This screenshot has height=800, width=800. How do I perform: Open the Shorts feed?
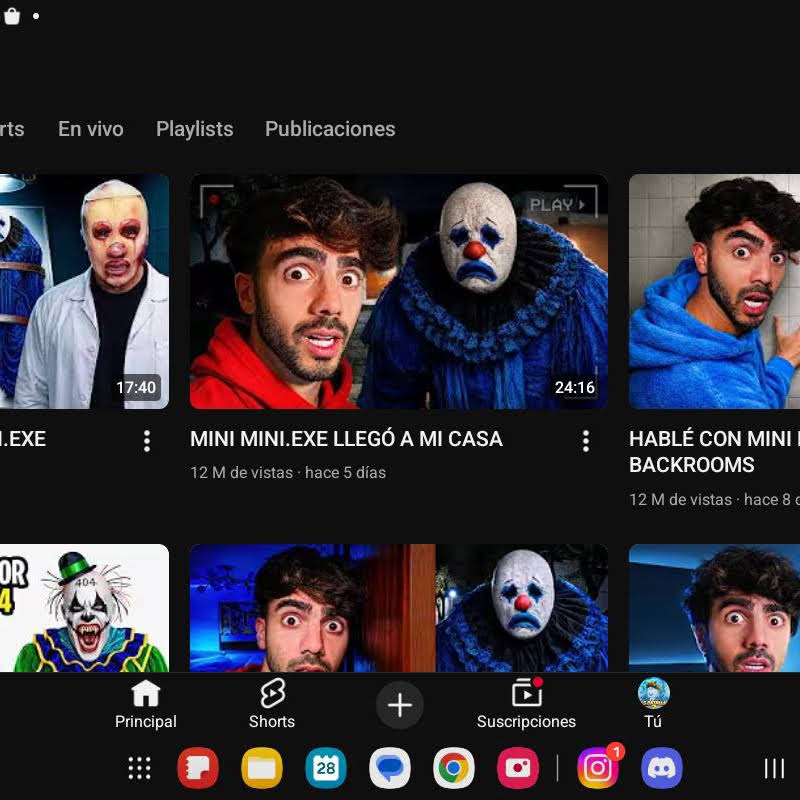point(272,704)
